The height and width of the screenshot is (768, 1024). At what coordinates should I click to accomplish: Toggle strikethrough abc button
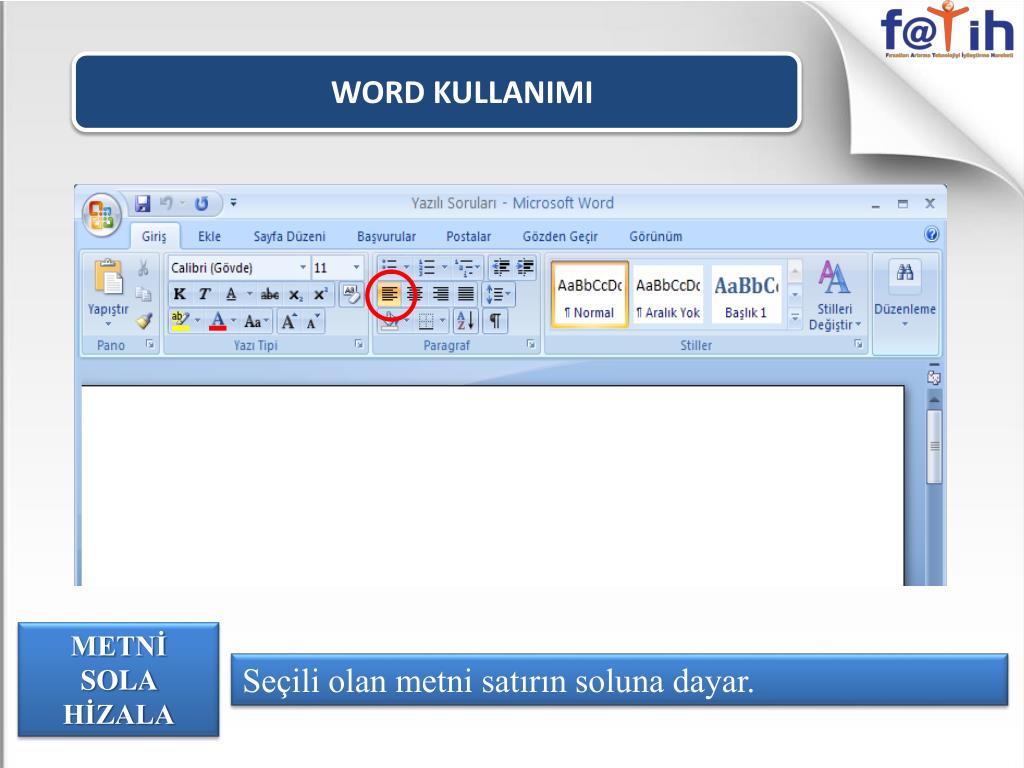270,295
